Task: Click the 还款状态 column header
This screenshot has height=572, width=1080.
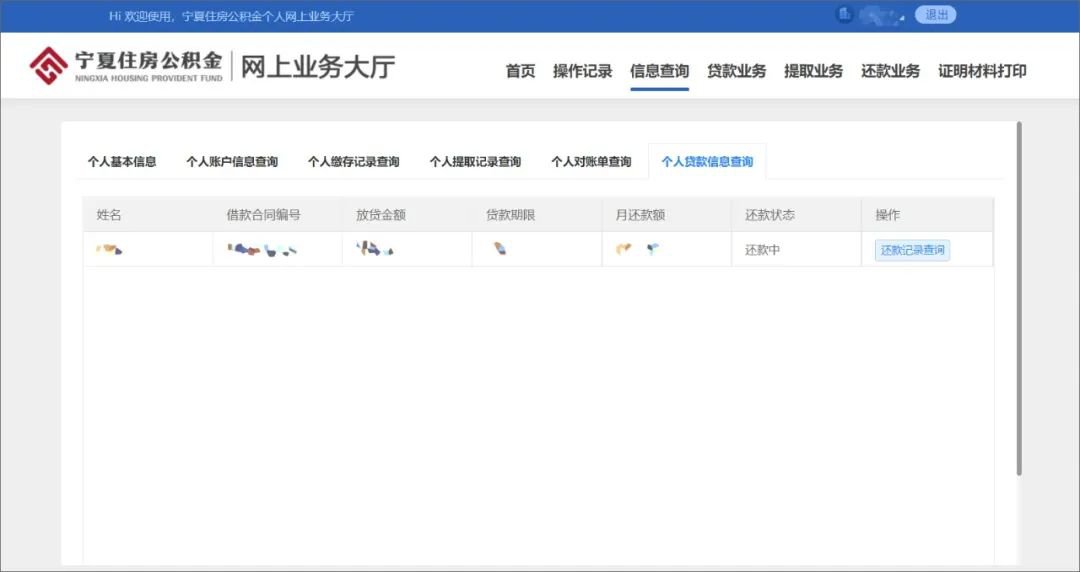Action: point(770,215)
